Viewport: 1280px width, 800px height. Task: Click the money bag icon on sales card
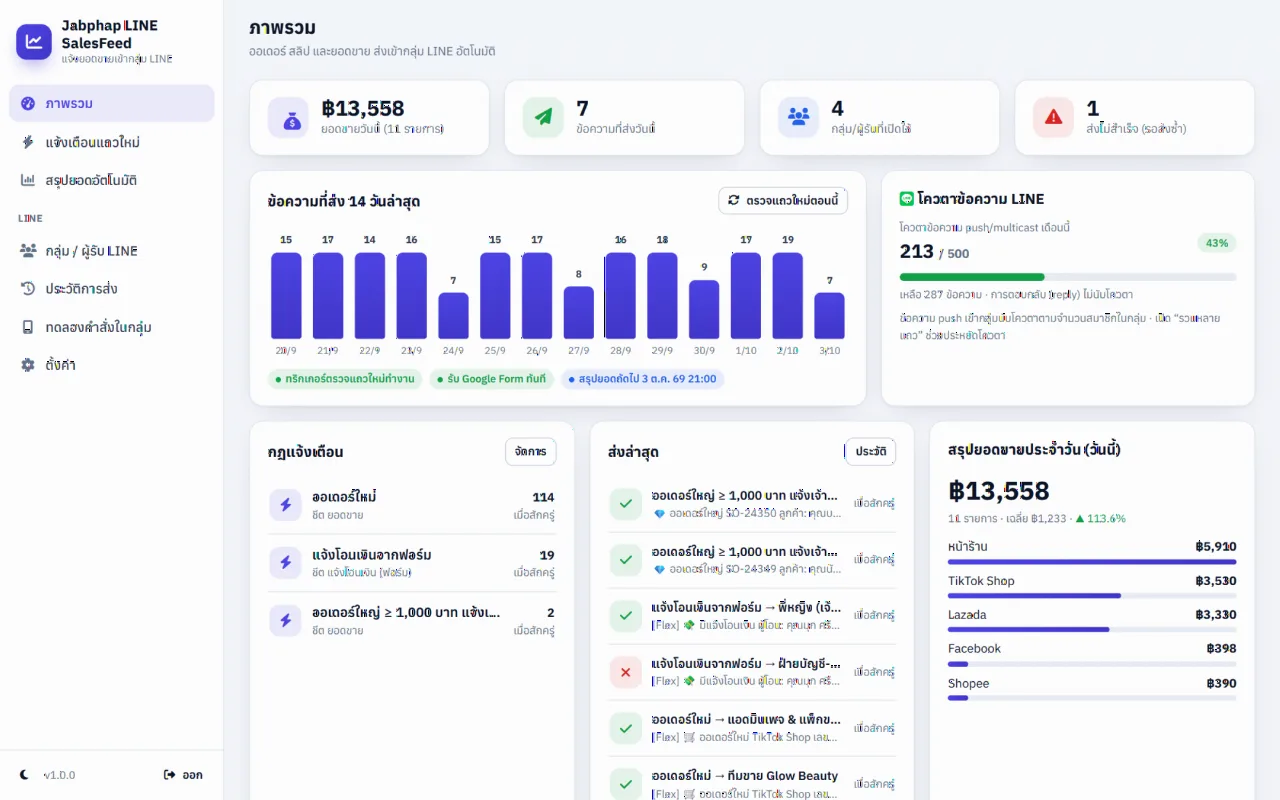click(288, 117)
